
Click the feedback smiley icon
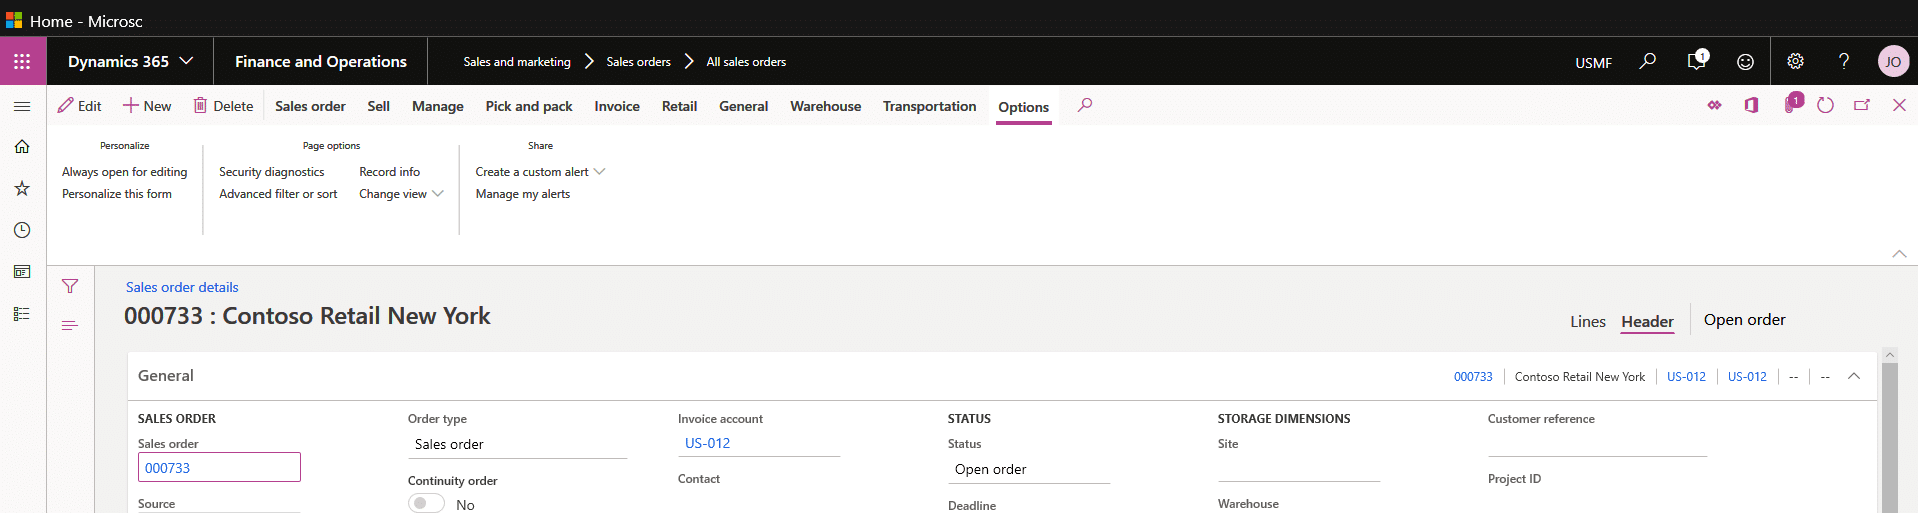point(1745,62)
